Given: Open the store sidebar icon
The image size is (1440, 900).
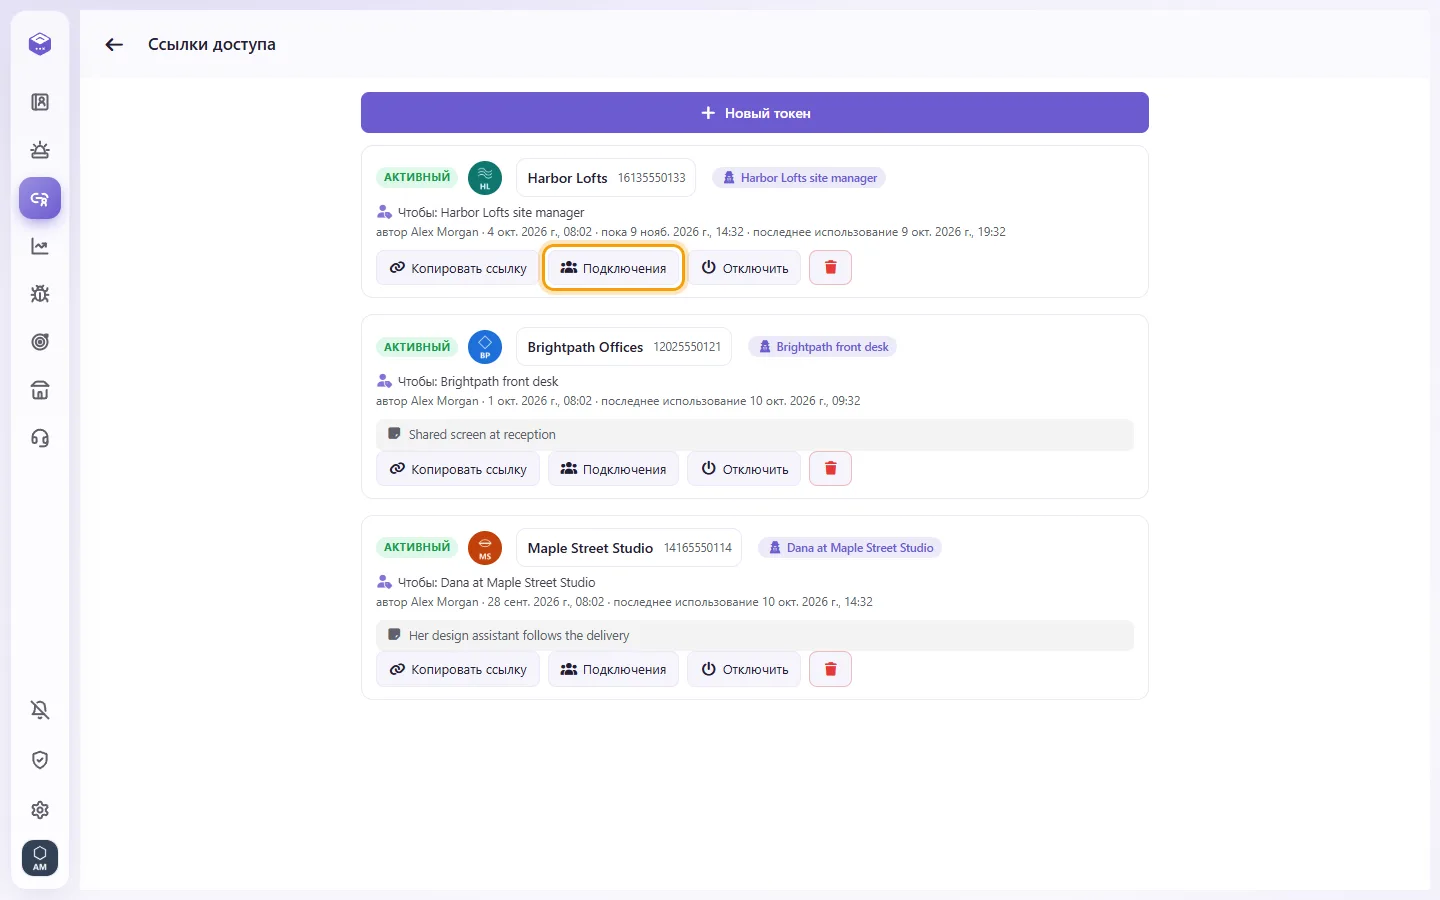Looking at the screenshot, I should pyautogui.click(x=40, y=390).
